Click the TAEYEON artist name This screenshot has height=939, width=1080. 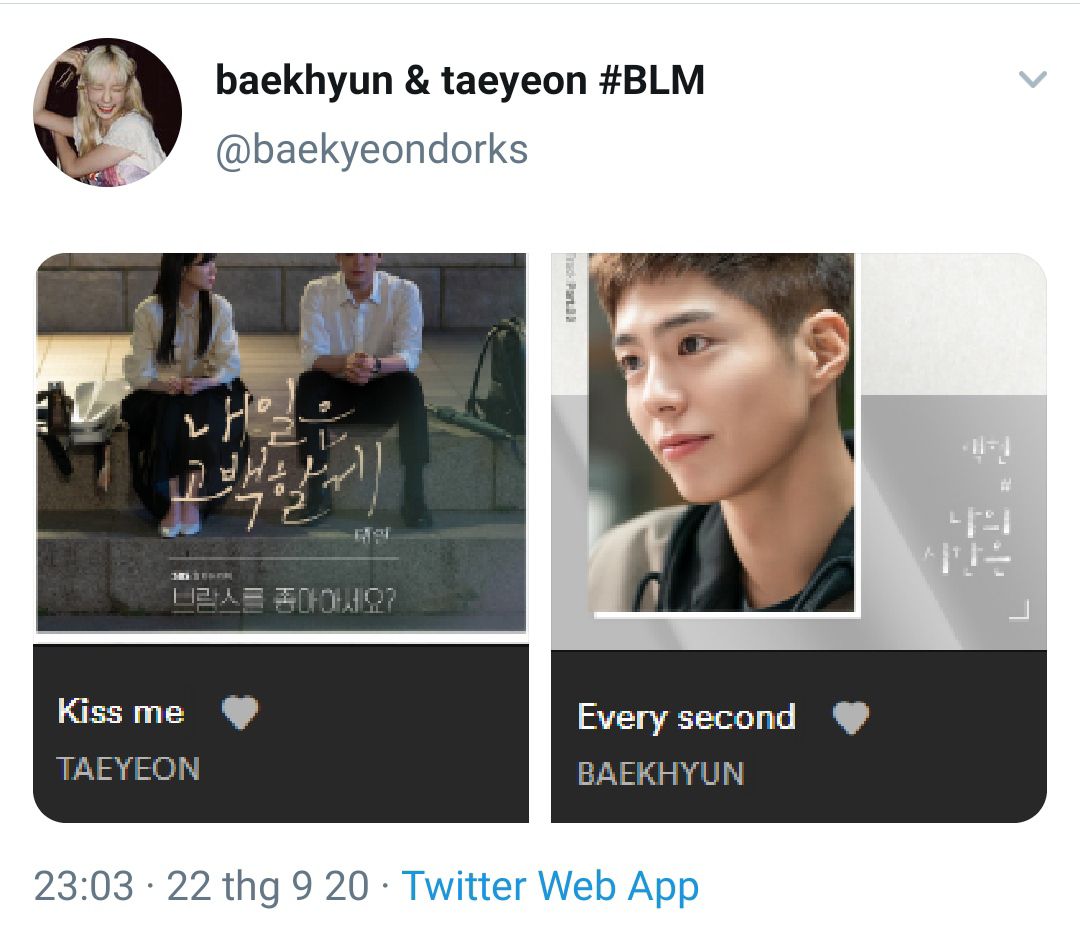click(128, 769)
